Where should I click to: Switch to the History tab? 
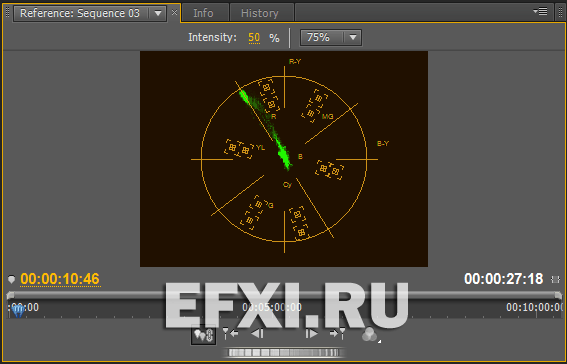click(260, 13)
